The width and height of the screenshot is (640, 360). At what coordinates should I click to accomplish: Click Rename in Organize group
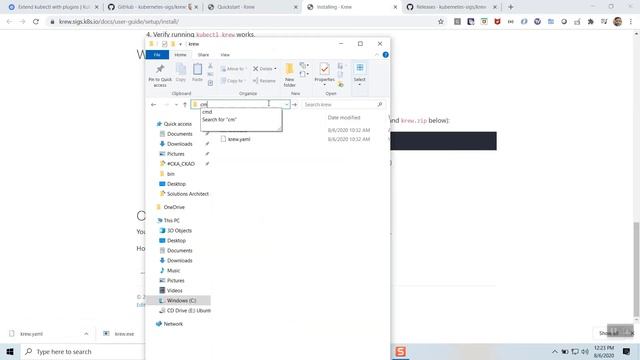264,81
